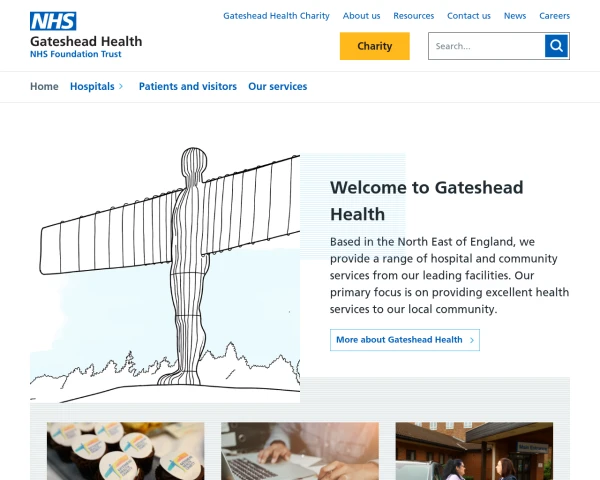Click More about Gateshead Health button

pyautogui.click(x=405, y=340)
